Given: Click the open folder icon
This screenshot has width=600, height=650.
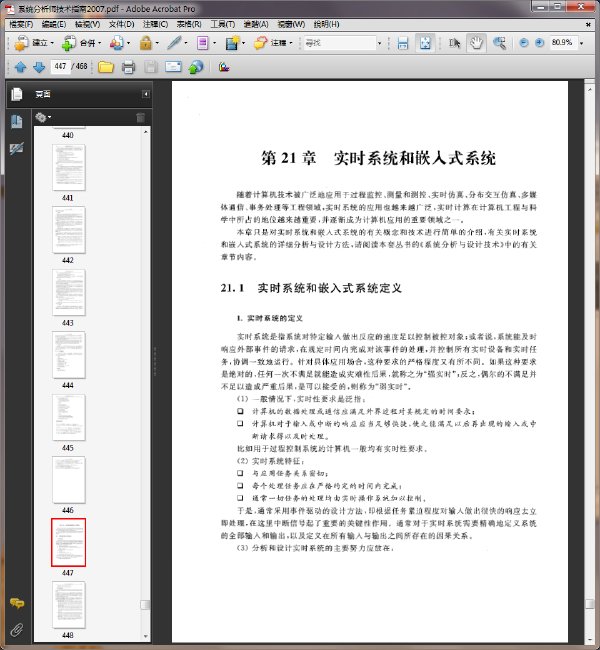Looking at the screenshot, I should 106,67.
